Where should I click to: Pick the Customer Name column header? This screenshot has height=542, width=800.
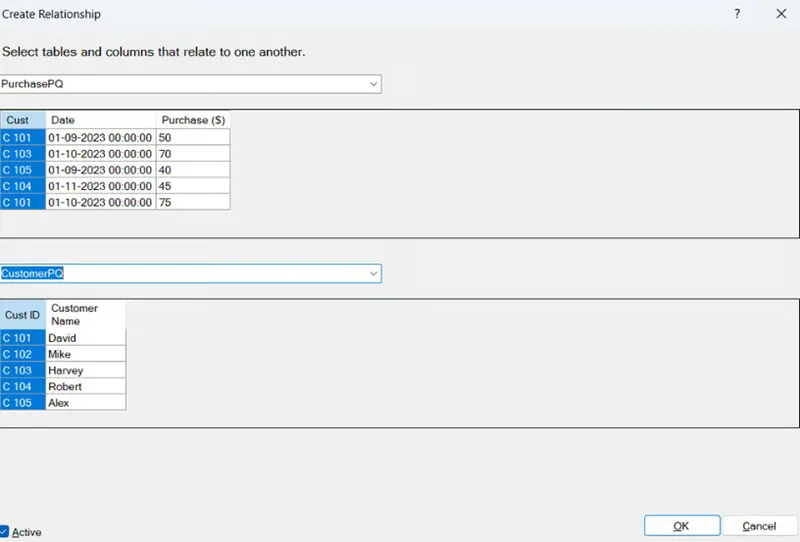pos(85,315)
